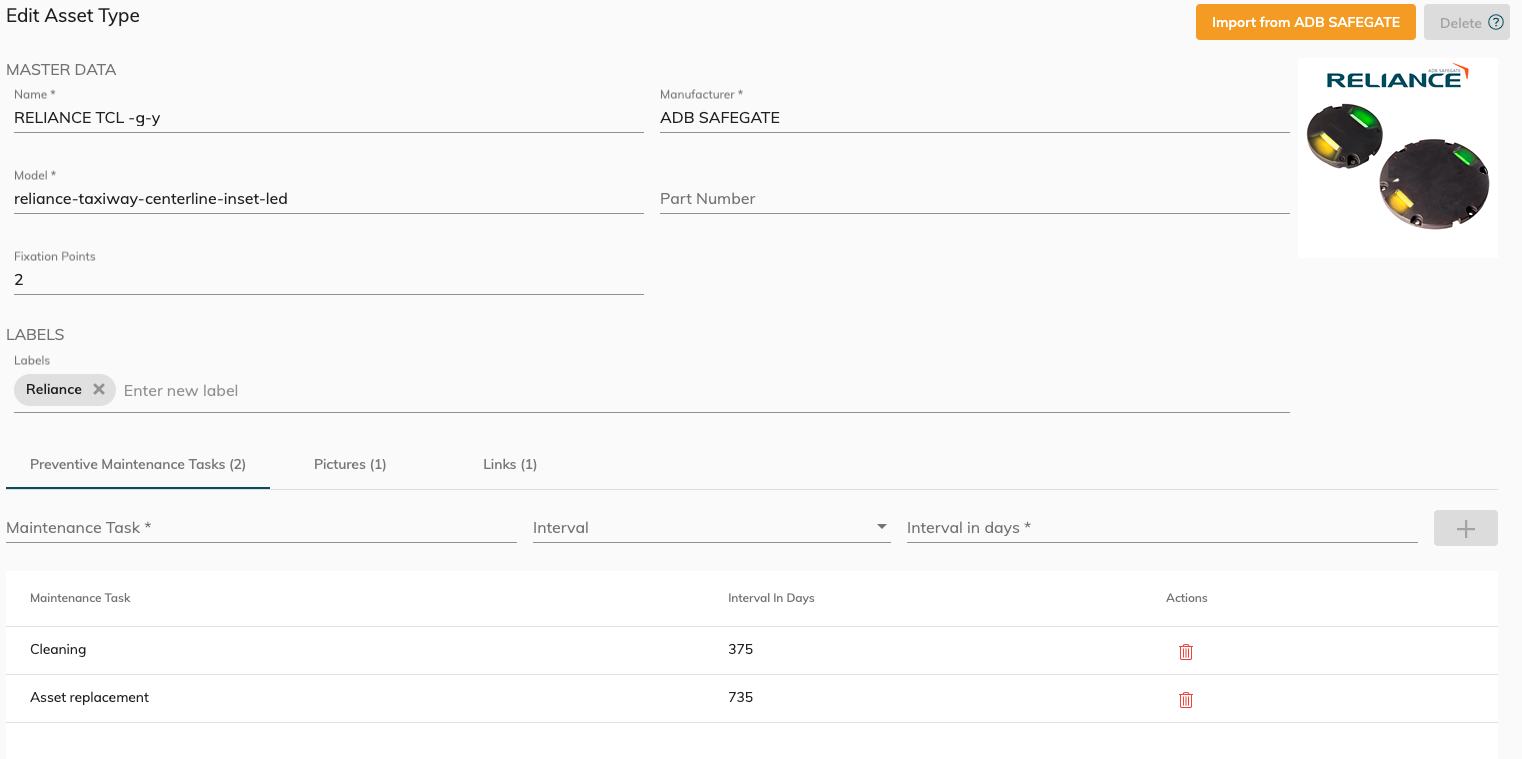Click the Interval in days field
Viewport: 1522px width, 759px height.
coord(1161,528)
